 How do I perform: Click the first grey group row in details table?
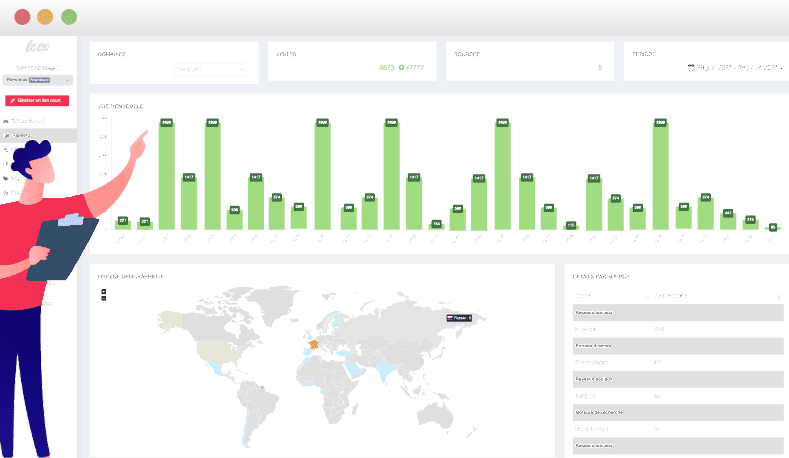coord(678,313)
